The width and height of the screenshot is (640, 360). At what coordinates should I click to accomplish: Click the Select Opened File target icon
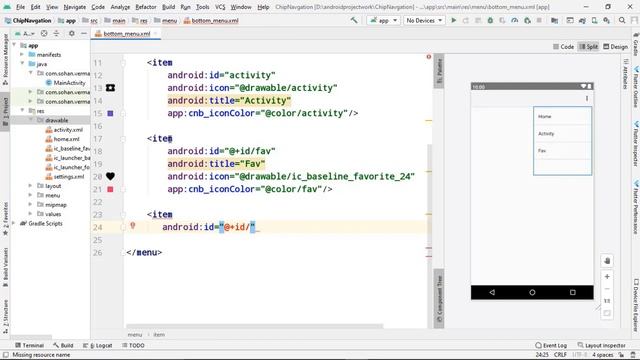click(x=44, y=33)
